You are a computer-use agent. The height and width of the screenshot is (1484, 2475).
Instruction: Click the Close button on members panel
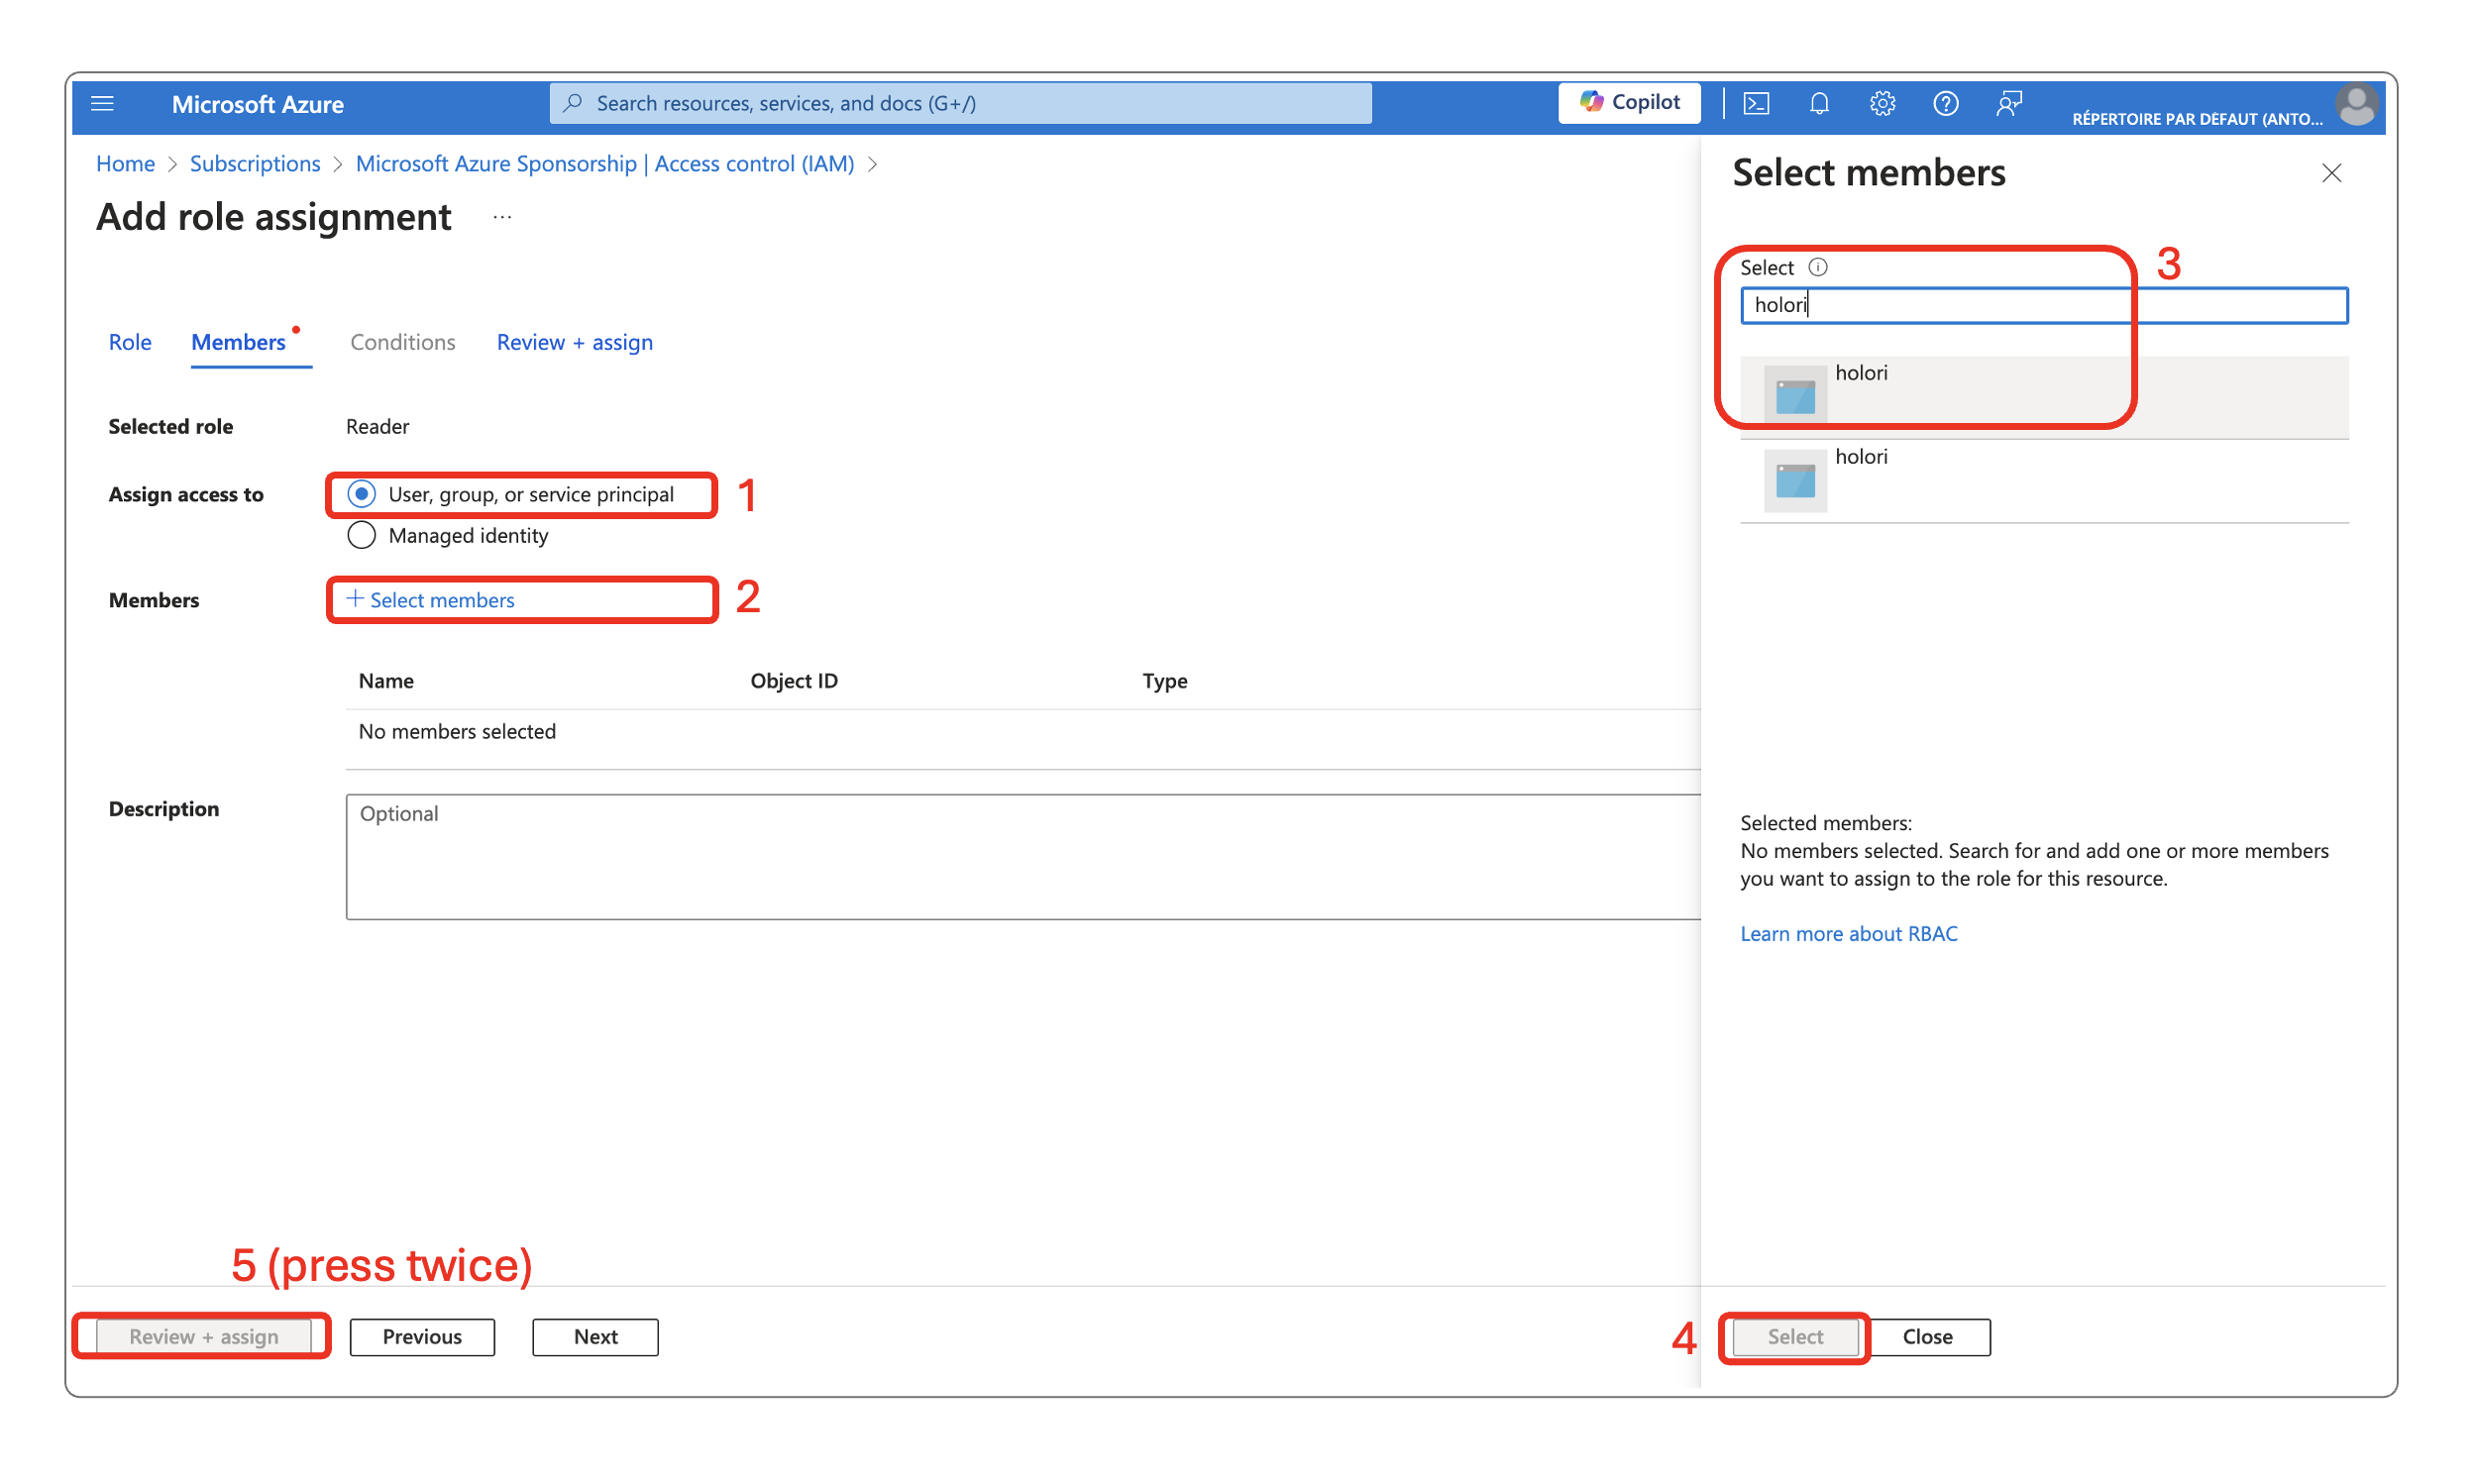pos(1927,1335)
